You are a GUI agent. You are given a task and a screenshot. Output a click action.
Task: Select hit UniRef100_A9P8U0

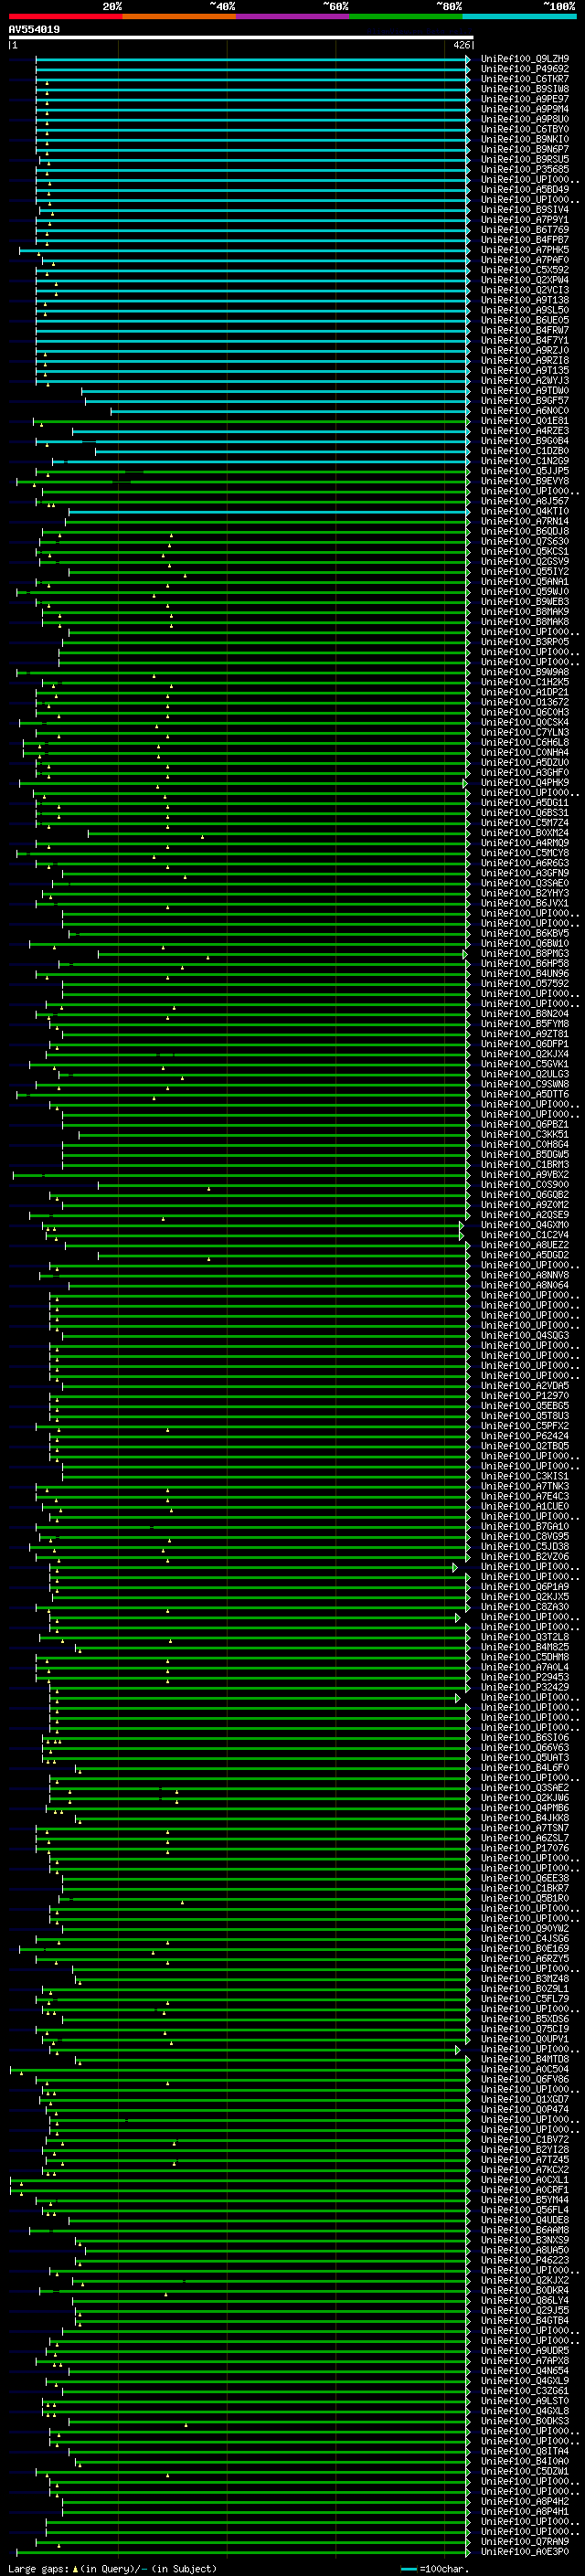tap(525, 119)
